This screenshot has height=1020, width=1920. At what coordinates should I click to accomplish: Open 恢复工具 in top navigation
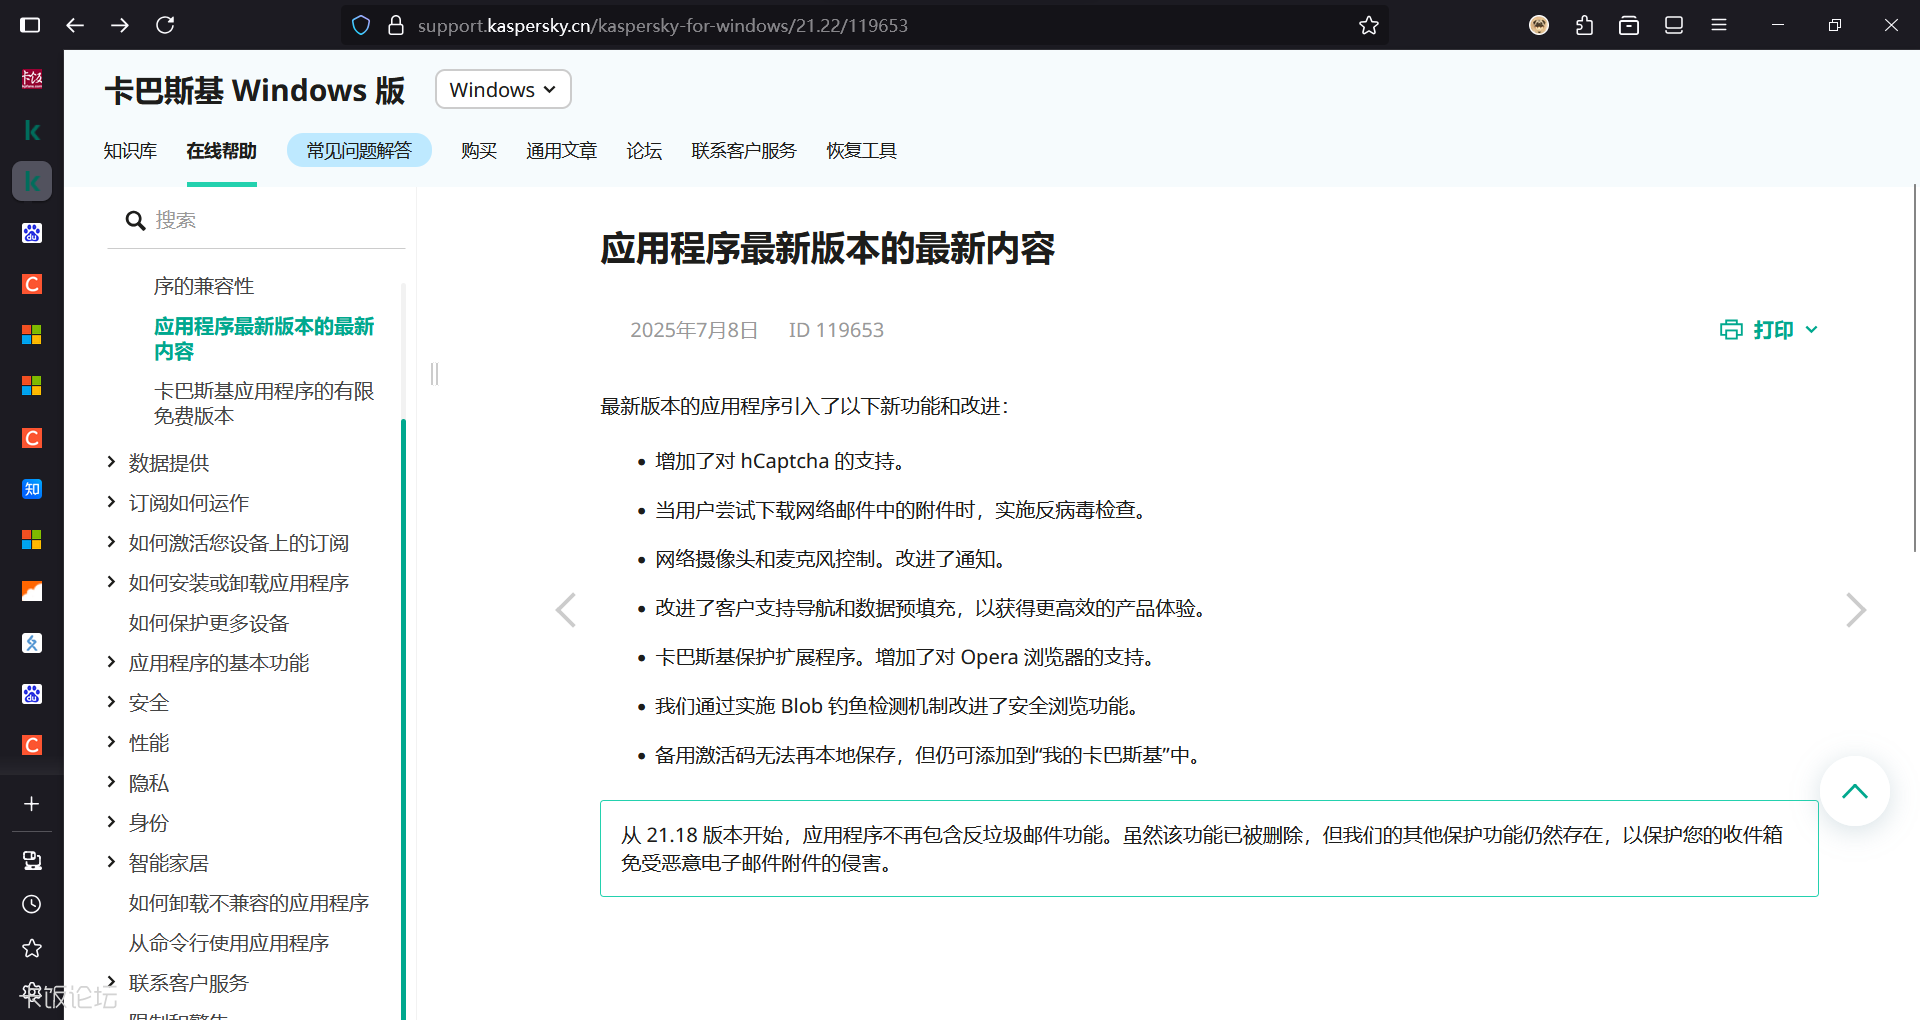click(x=862, y=151)
